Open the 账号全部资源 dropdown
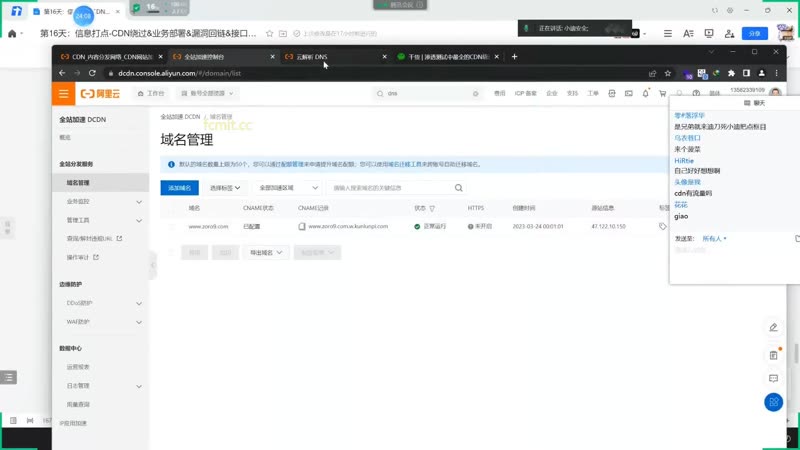Viewport: 800px width, 450px height. 207,93
